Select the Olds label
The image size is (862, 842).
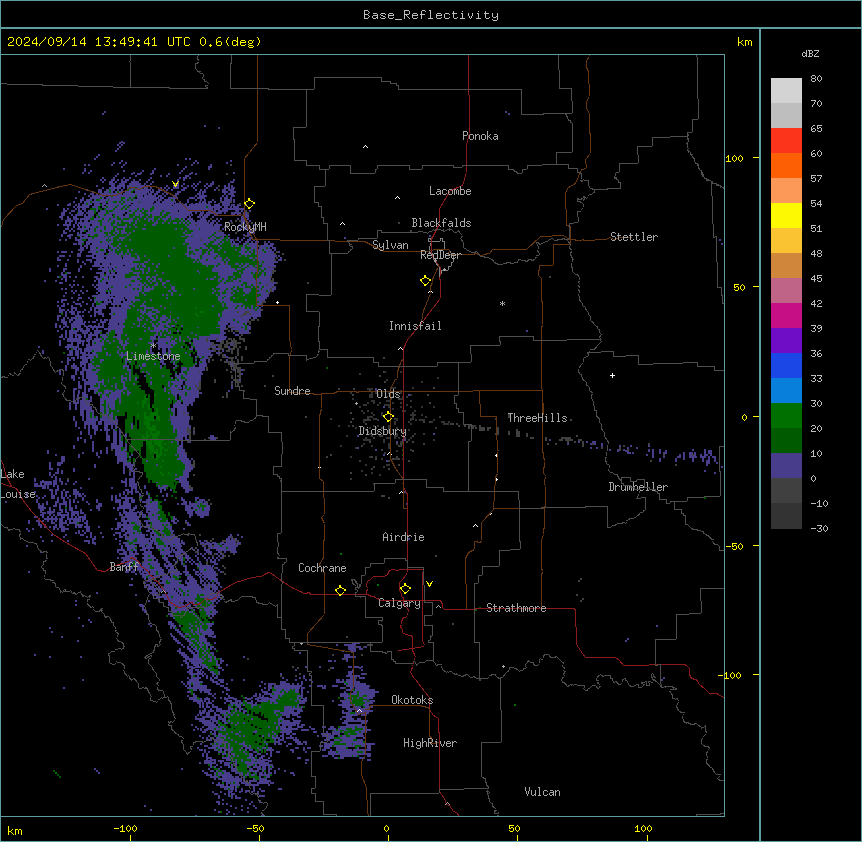pyautogui.click(x=388, y=394)
